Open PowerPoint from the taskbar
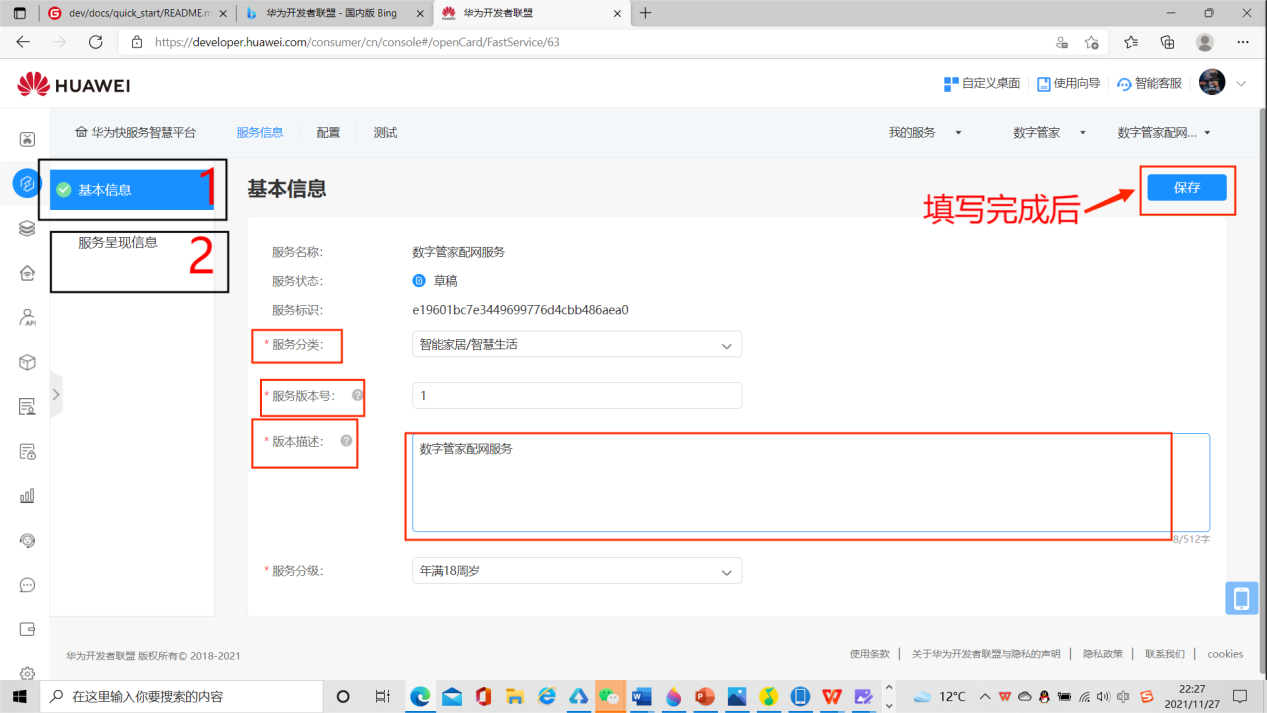 705,696
